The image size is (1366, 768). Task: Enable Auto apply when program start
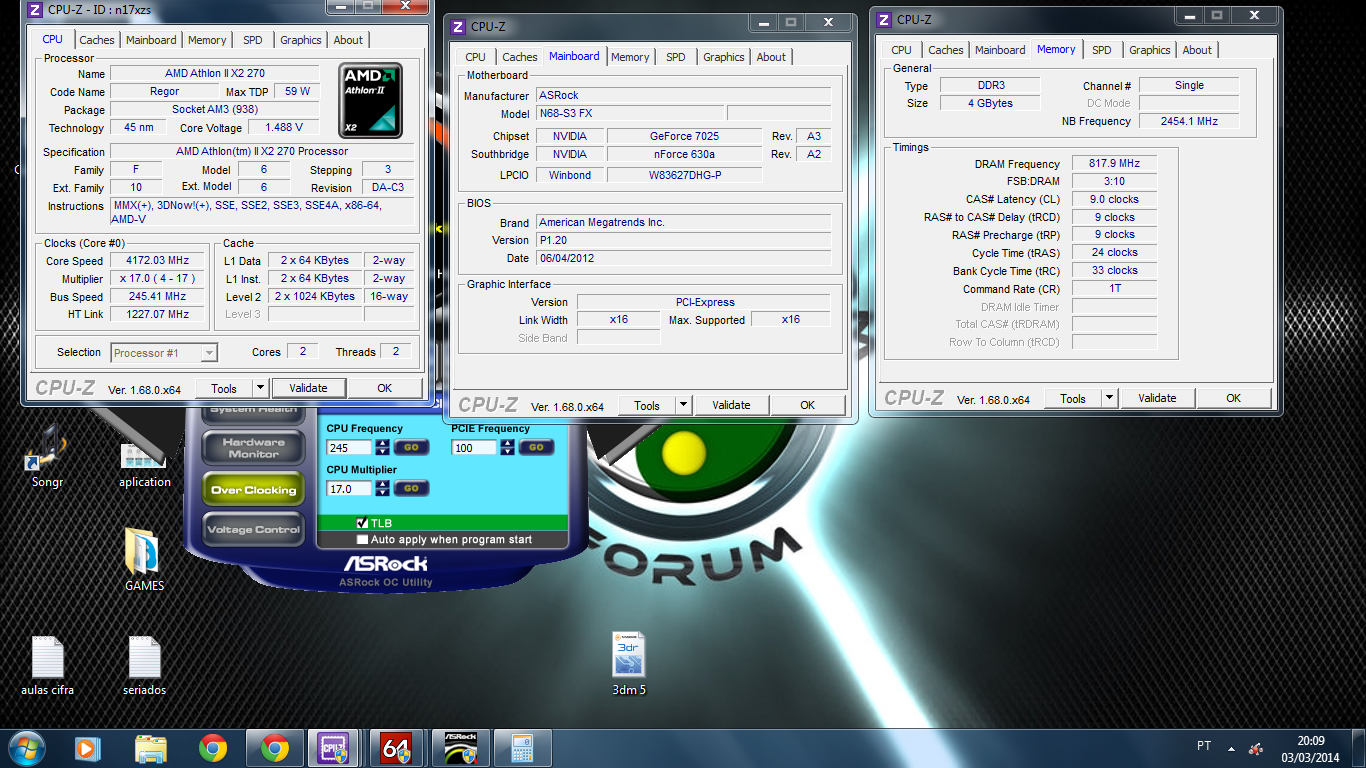362,539
